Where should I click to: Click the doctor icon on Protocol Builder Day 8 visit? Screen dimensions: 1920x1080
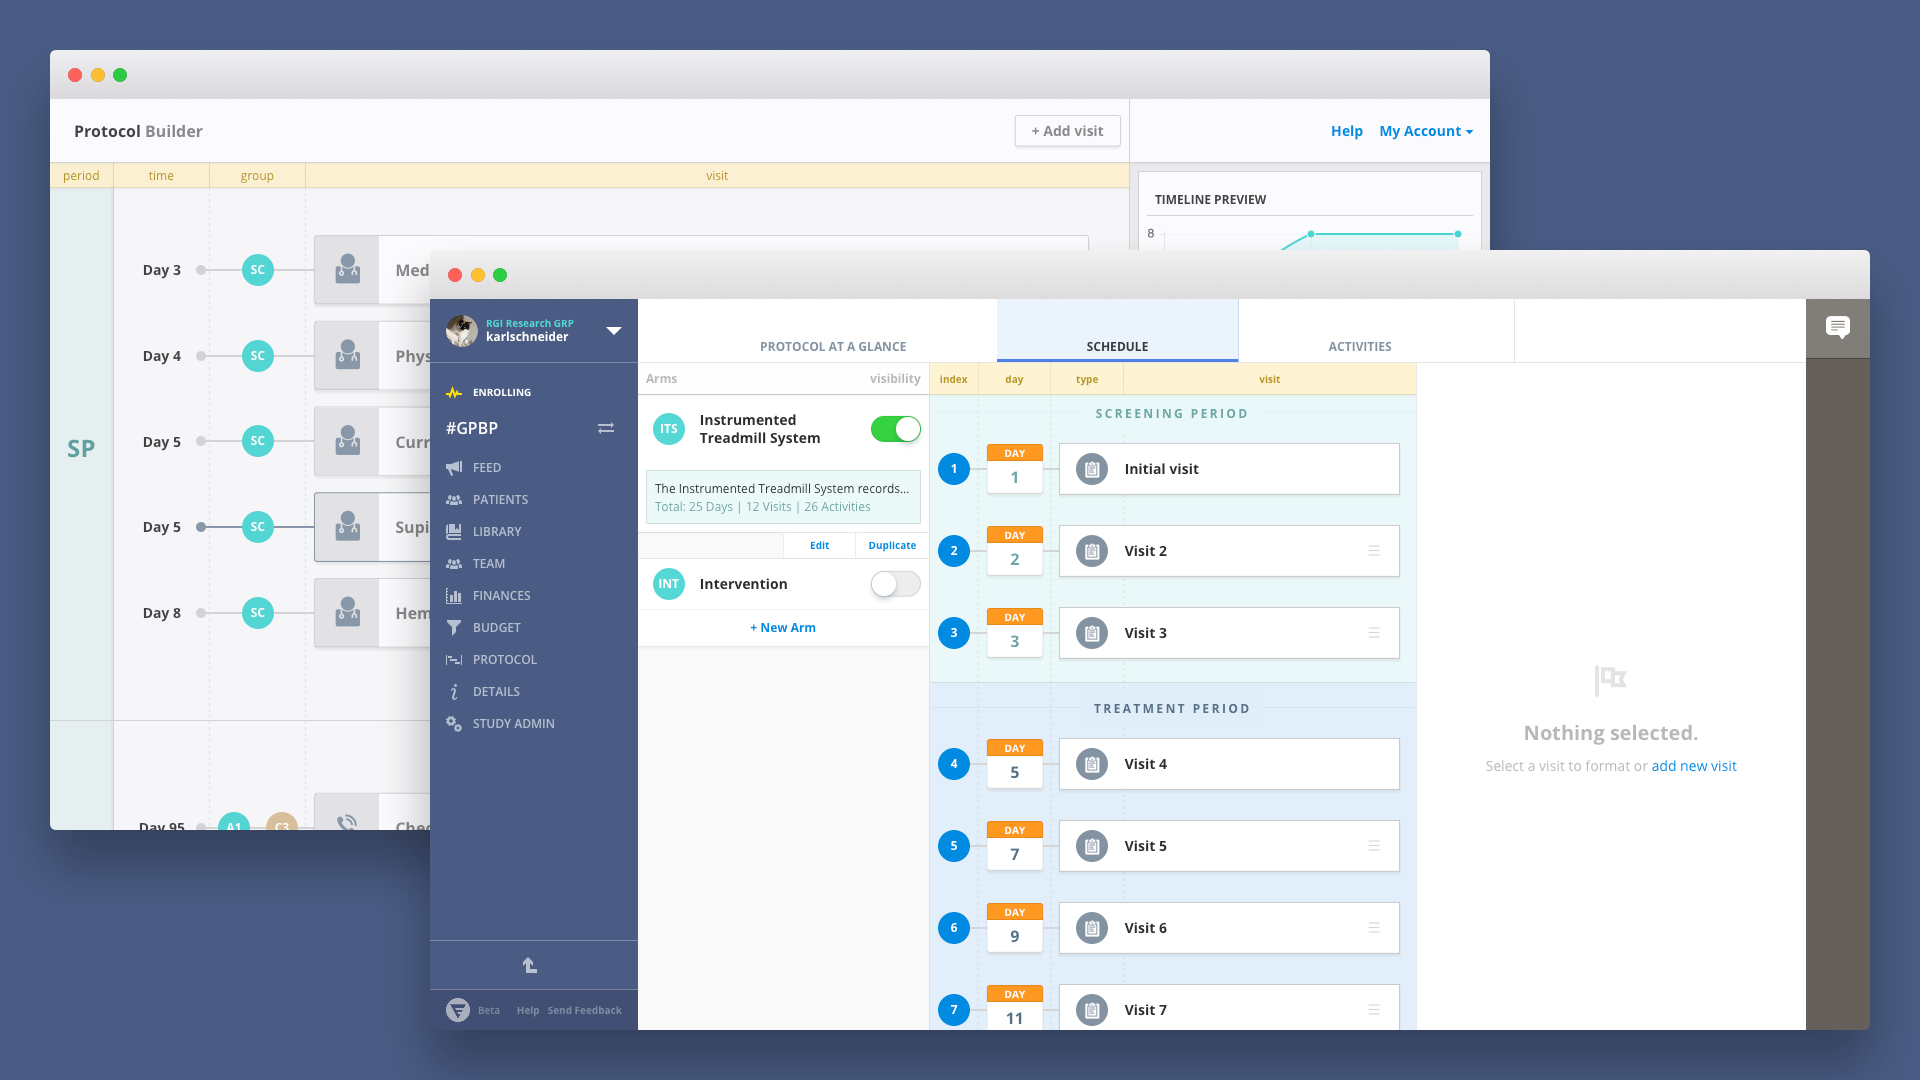pos(347,613)
